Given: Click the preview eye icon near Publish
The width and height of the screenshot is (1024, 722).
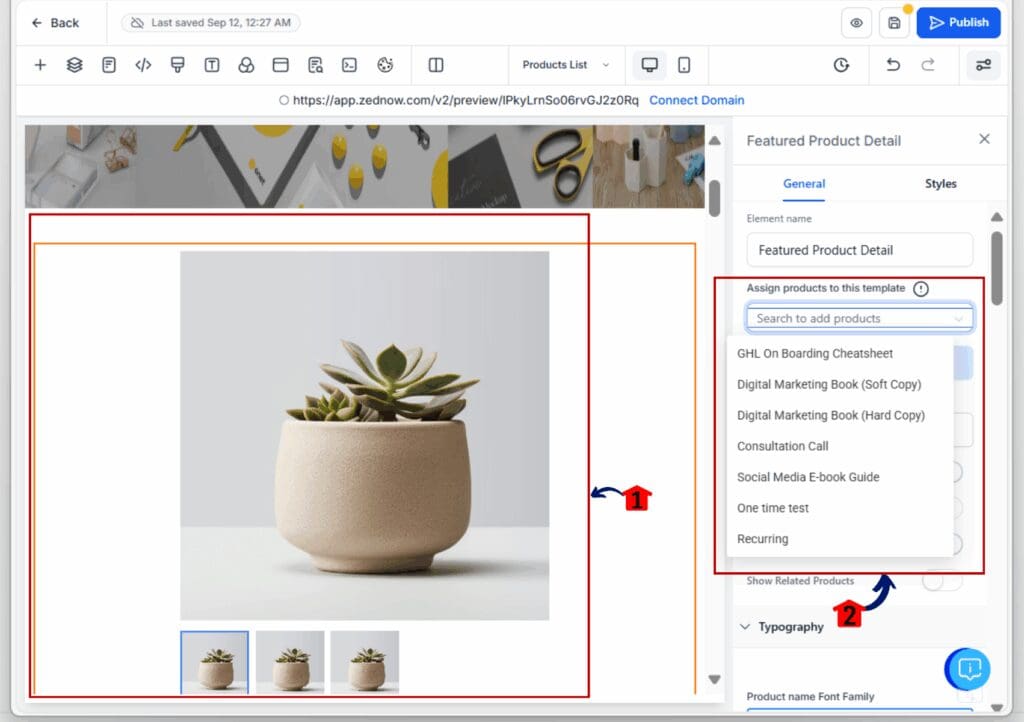Looking at the screenshot, I should (856, 22).
